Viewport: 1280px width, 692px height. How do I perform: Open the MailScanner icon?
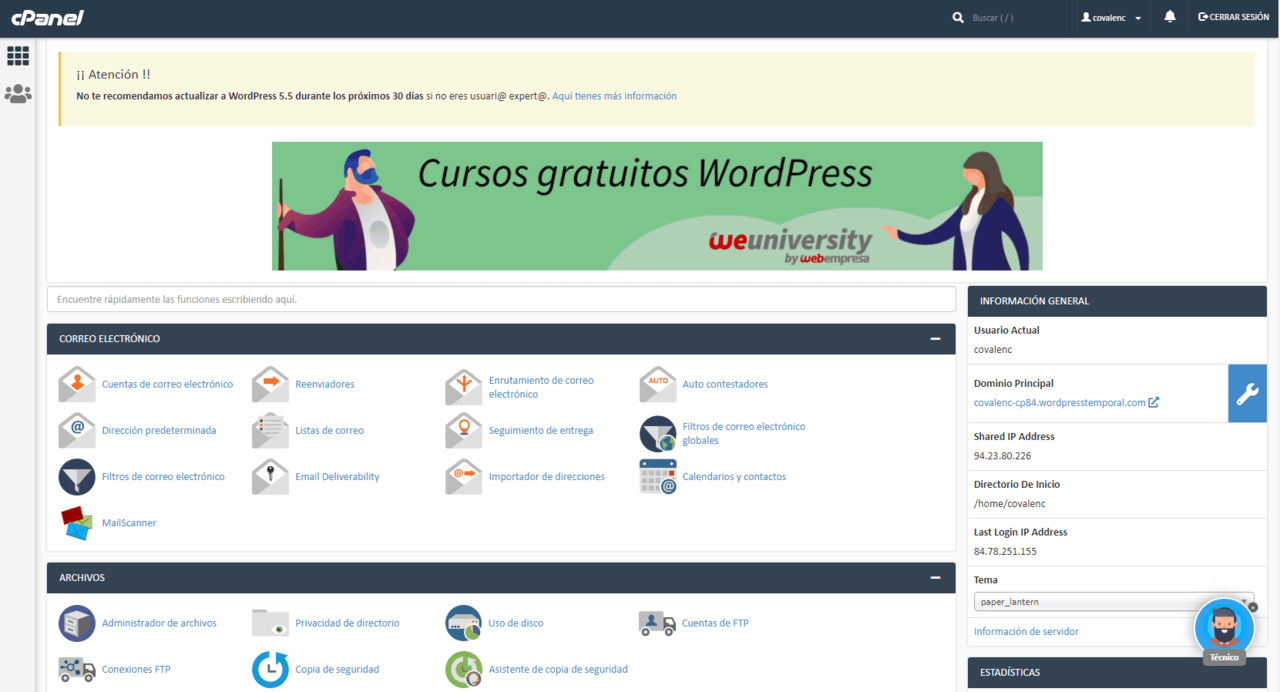[77, 523]
